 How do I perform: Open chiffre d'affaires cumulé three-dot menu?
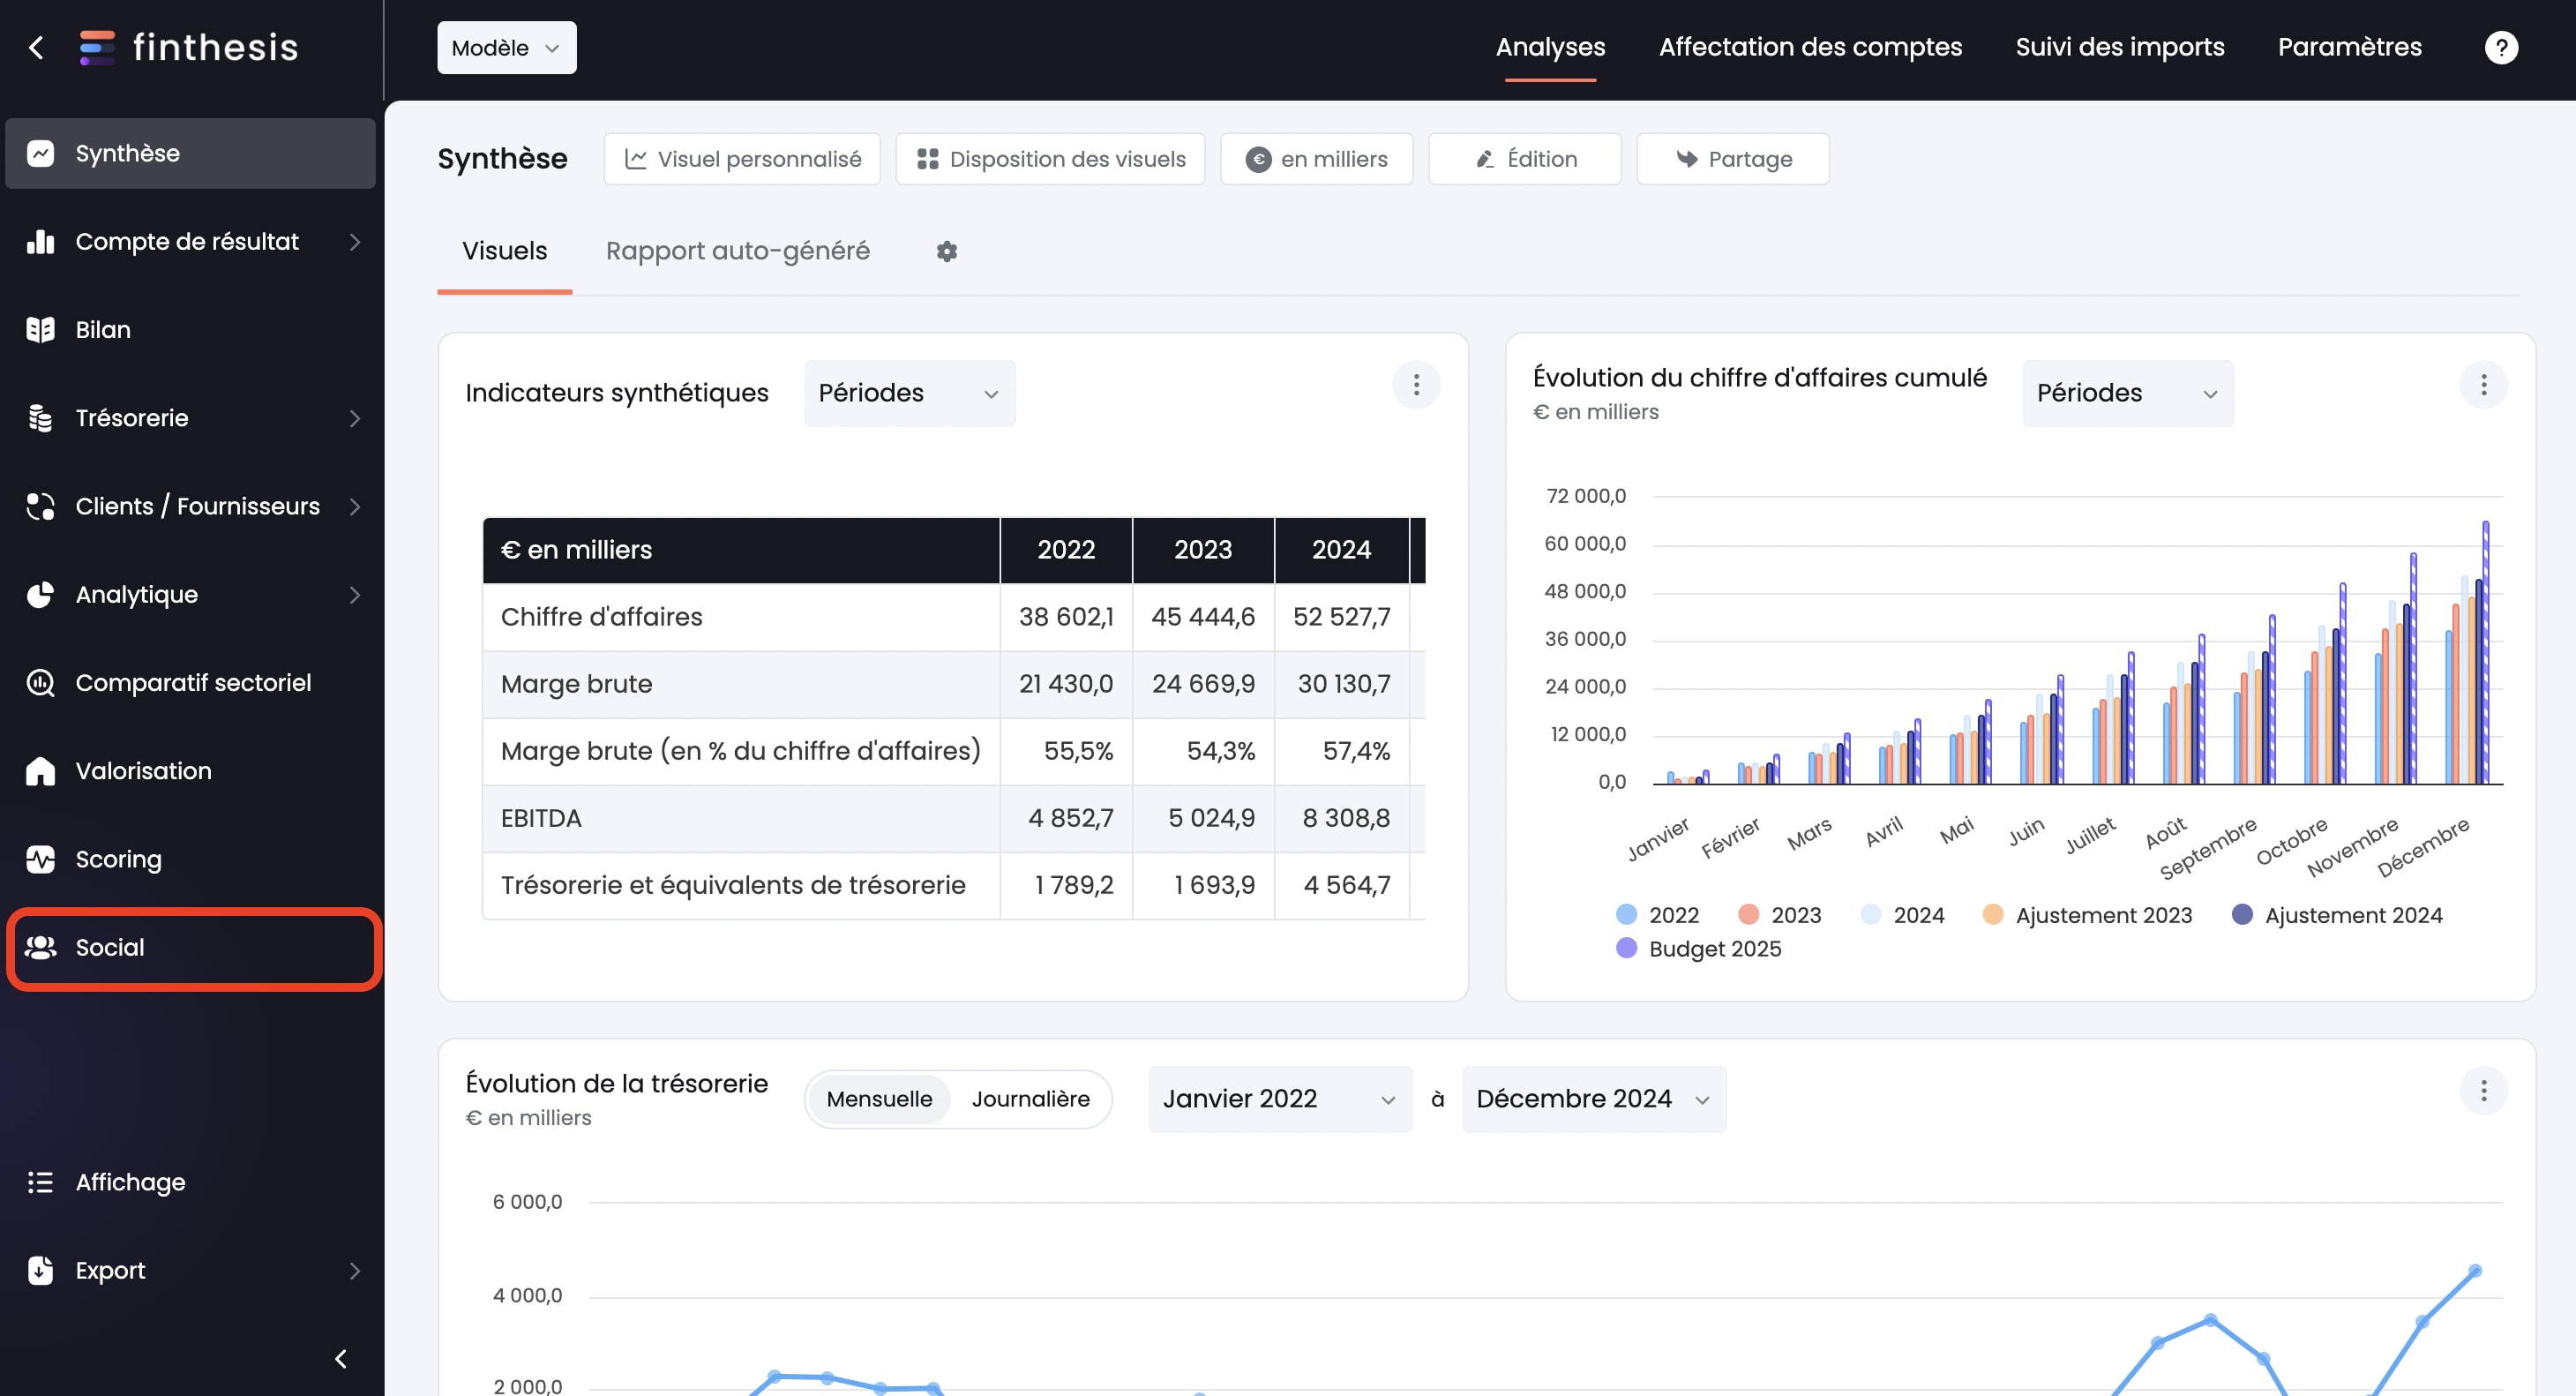pyautogui.click(x=2483, y=385)
